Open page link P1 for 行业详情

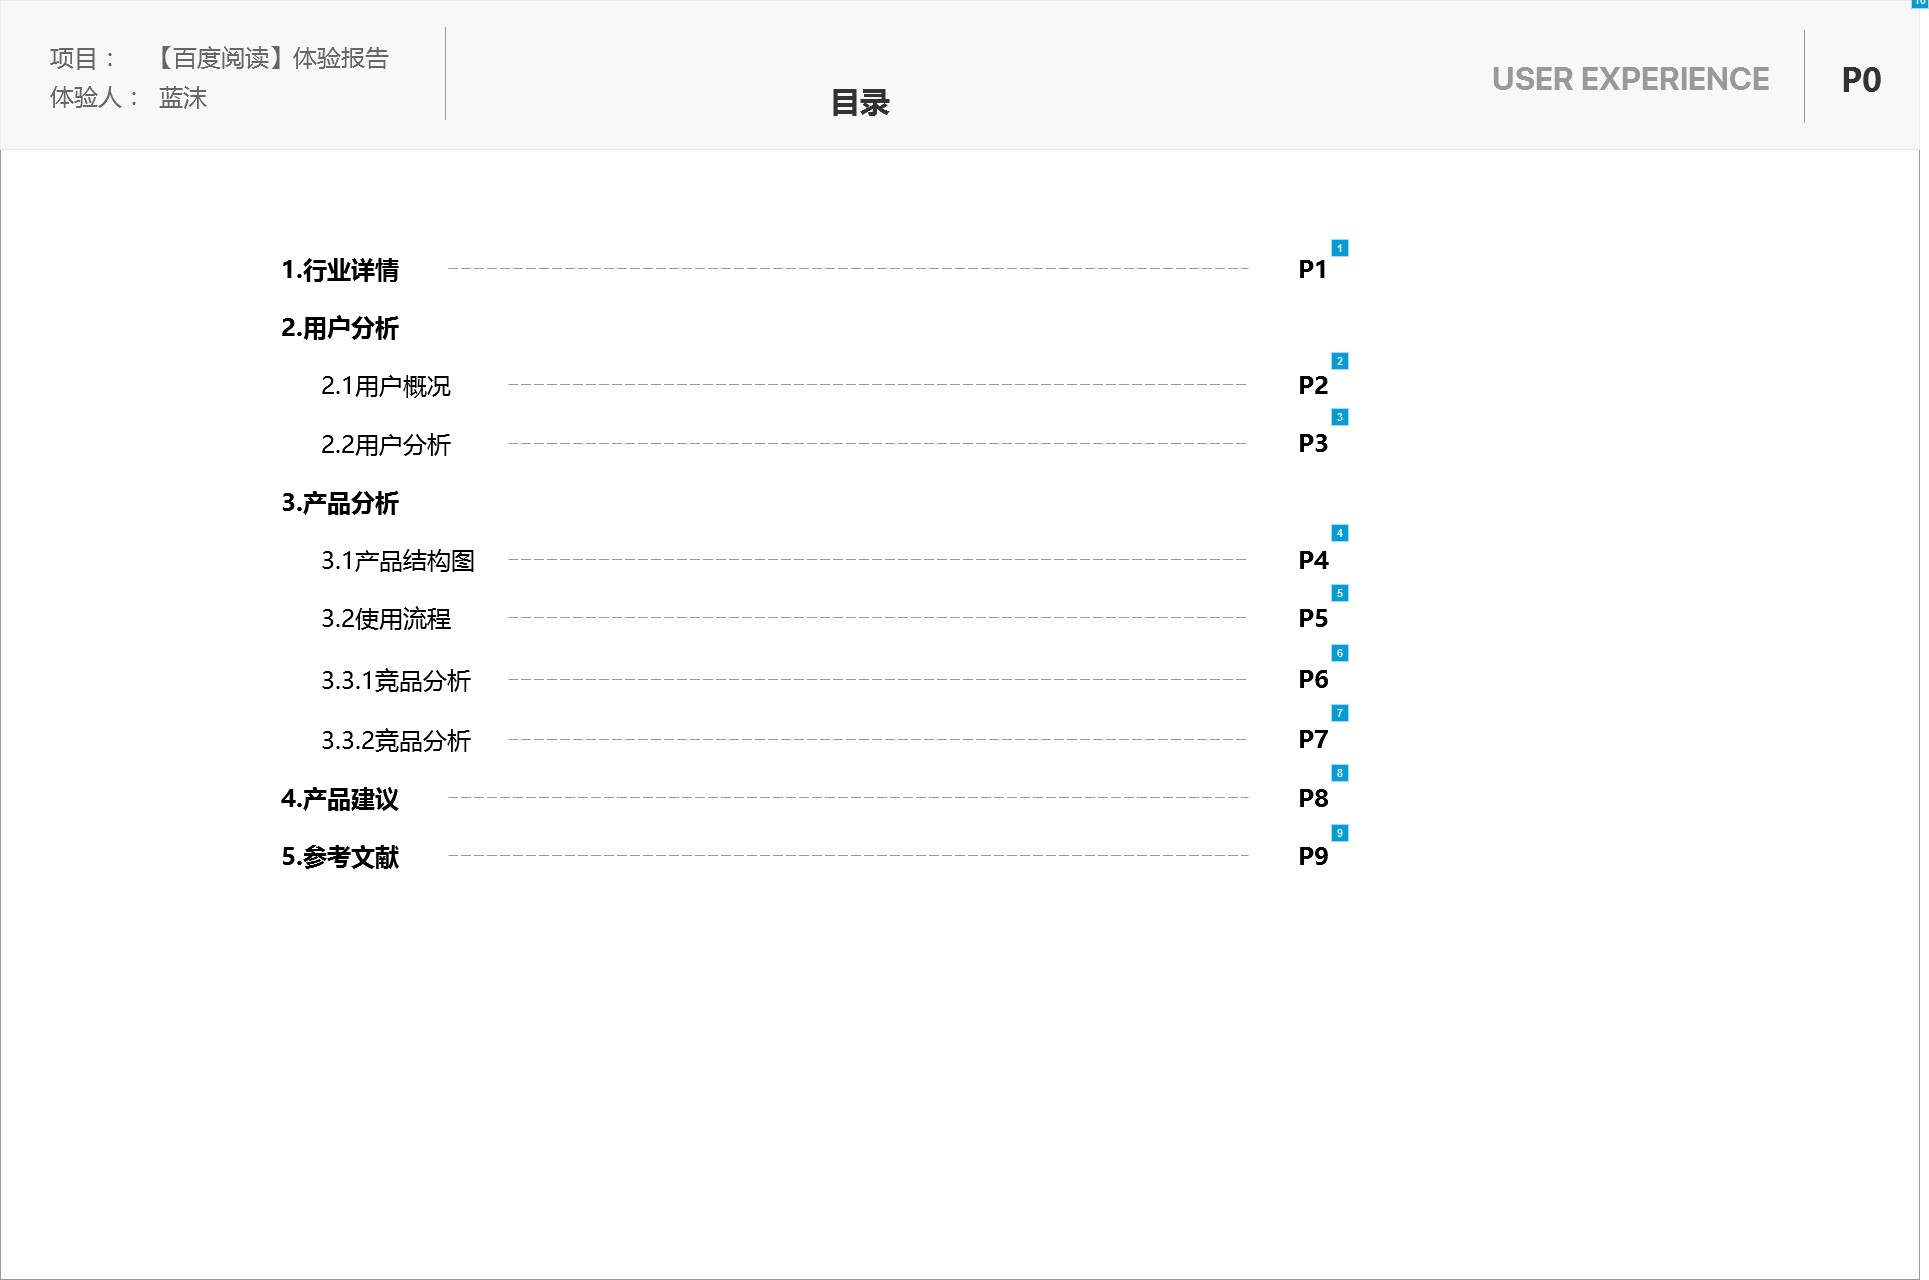[1312, 270]
